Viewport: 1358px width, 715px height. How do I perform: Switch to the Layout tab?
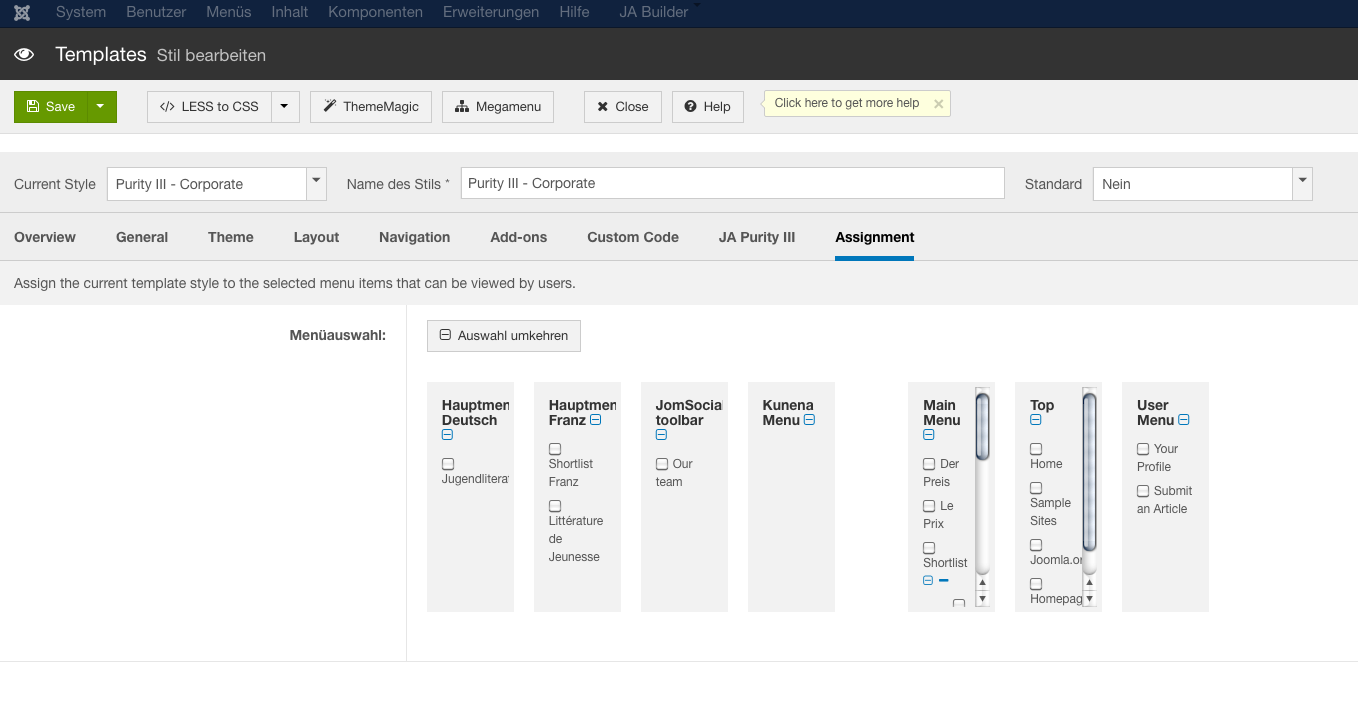(x=316, y=237)
